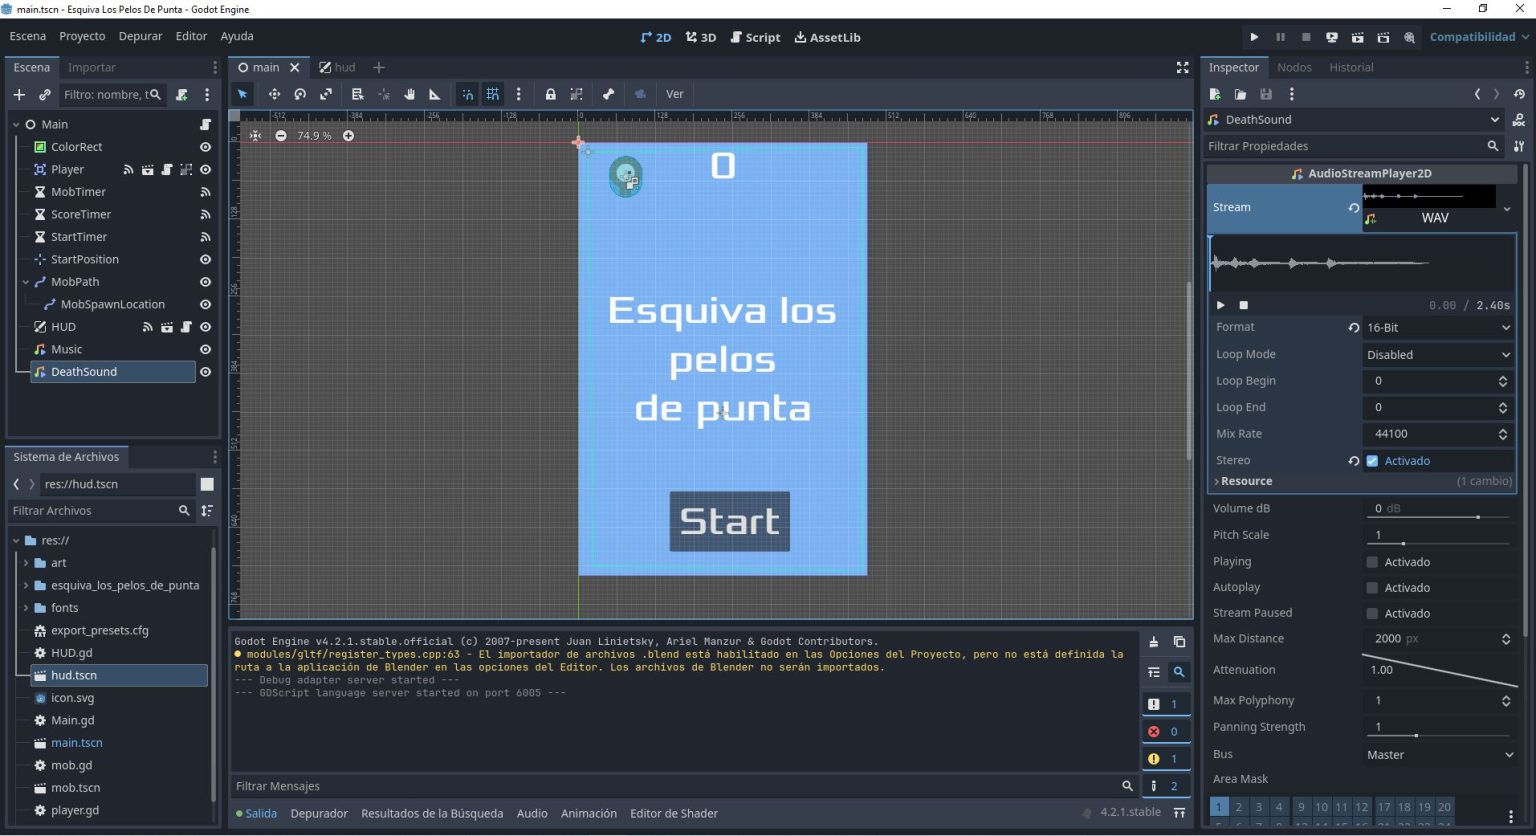
Task: Disable the Stereo Activado checkbox
Action: pos(1372,460)
